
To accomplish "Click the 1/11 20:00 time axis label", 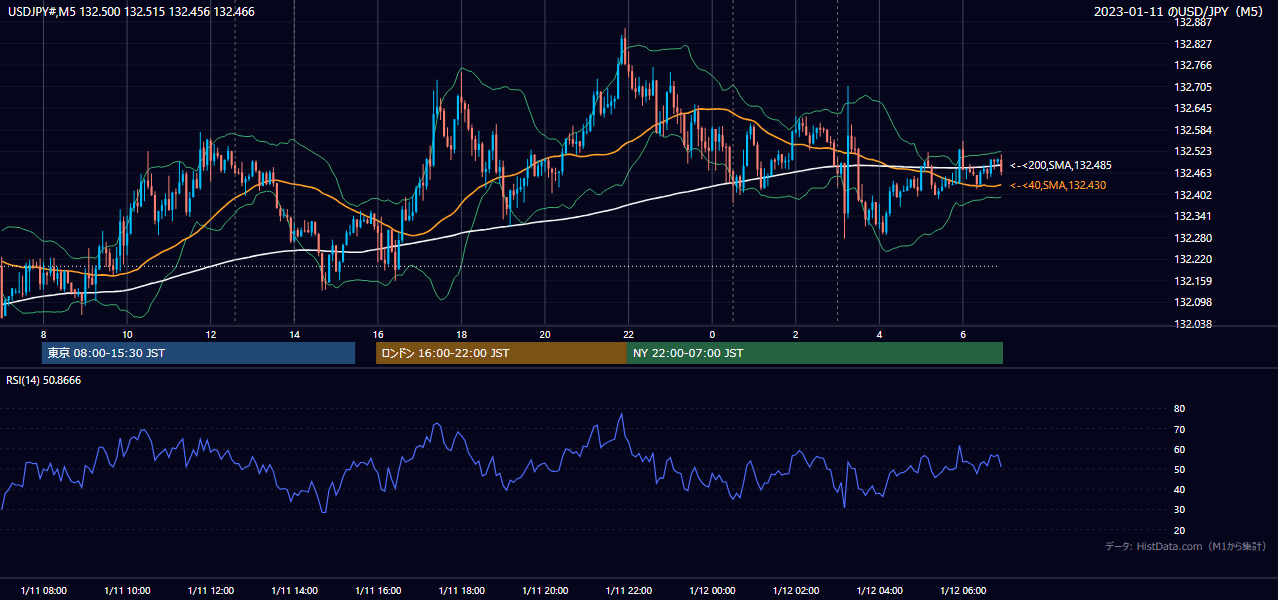I will [544, 591].
